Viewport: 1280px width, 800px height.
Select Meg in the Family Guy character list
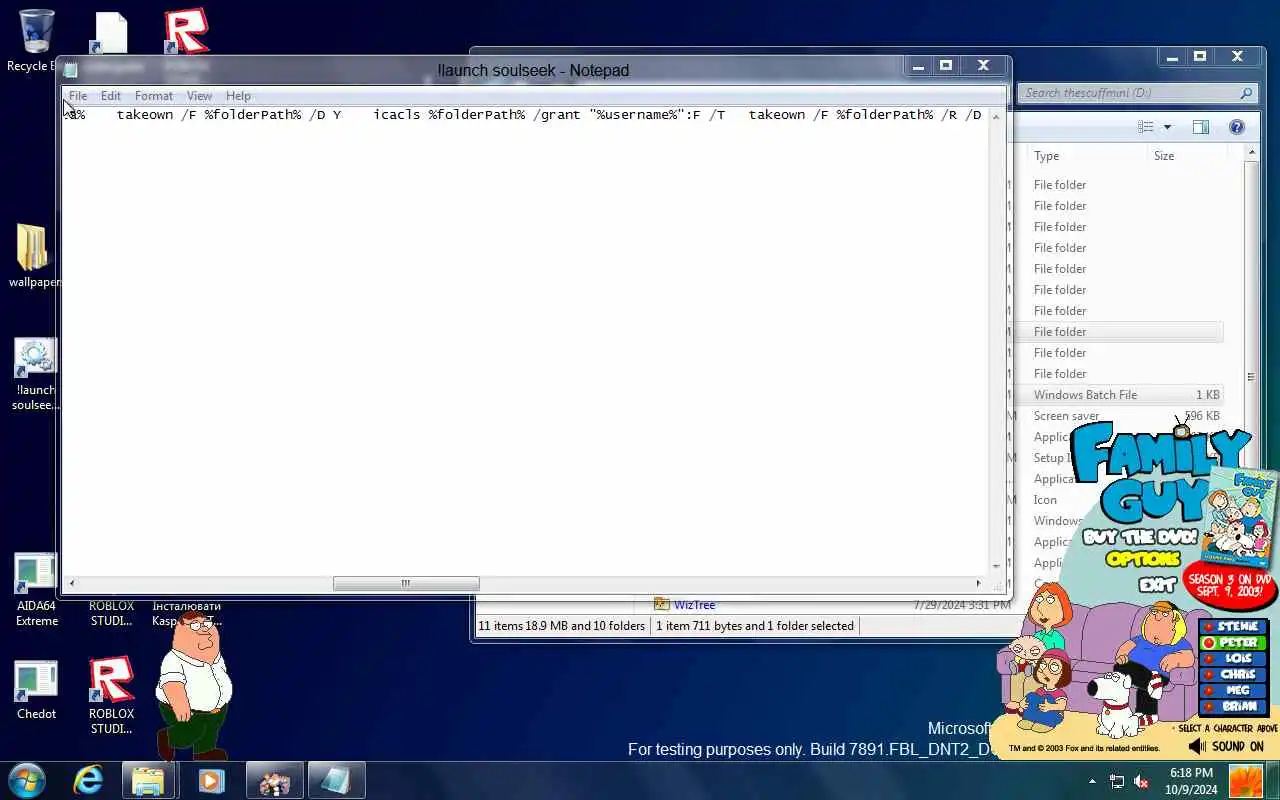coord(1234,691)
